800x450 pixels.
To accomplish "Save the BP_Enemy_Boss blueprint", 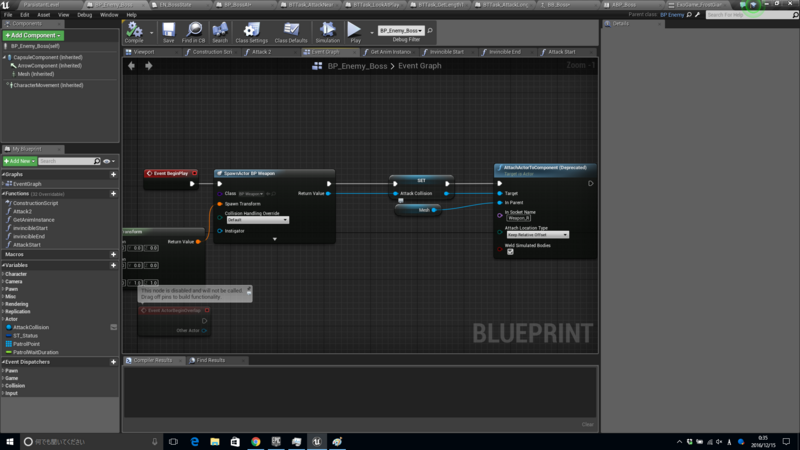I will (168, 32).
